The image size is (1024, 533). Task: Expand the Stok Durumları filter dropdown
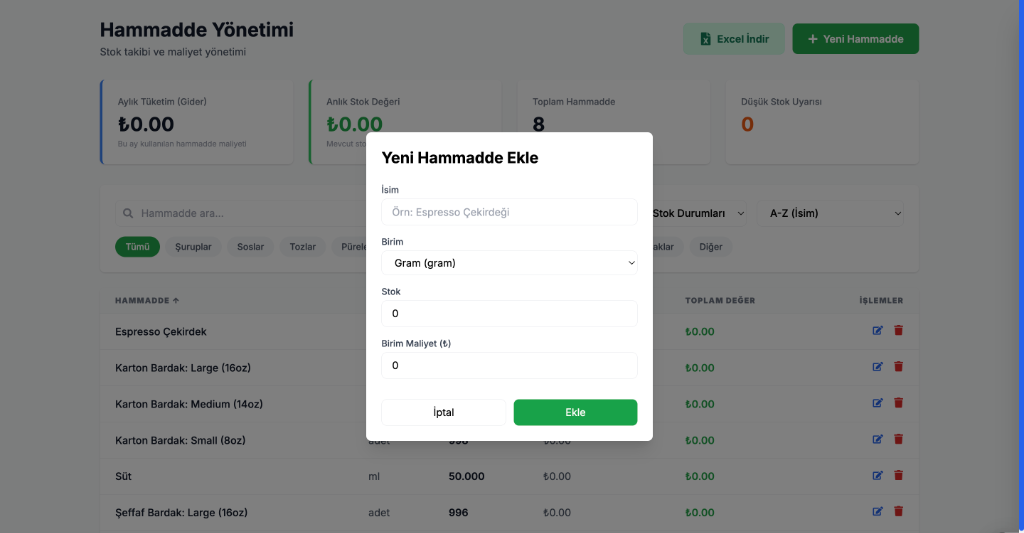point(699,213)
